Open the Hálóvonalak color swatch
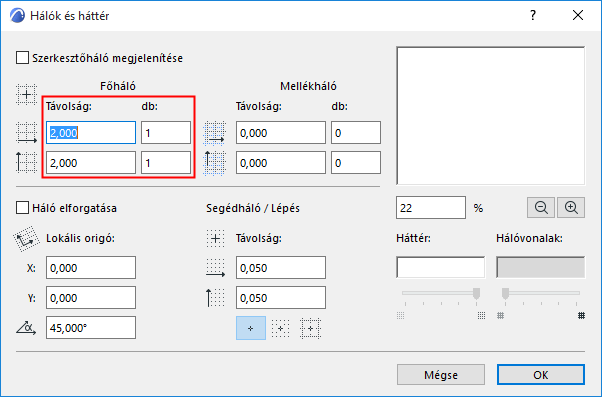The height and width of the screenshot is (397, 602). [541, 267]
